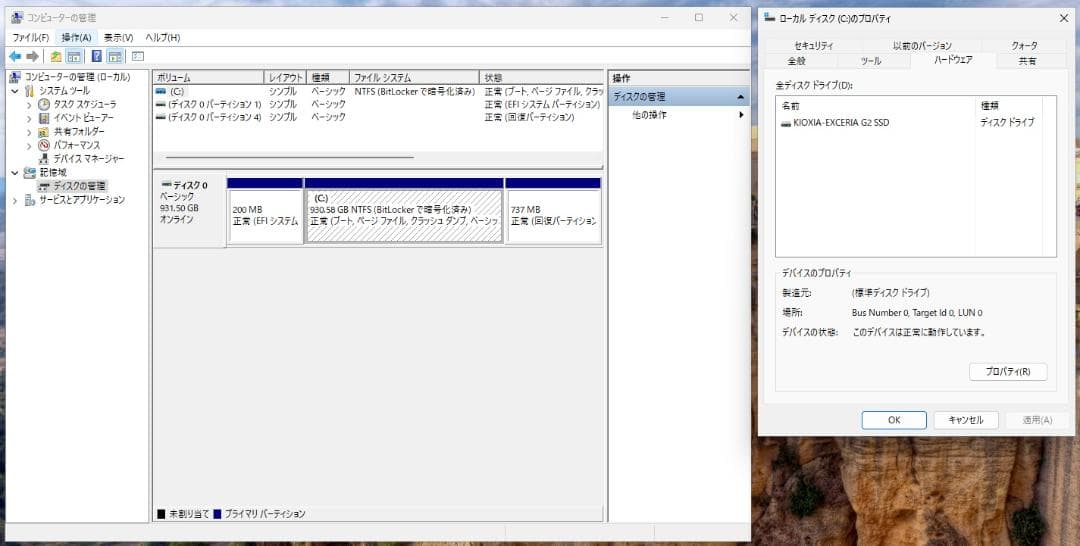Click the キャンセル button

(966, 420)
